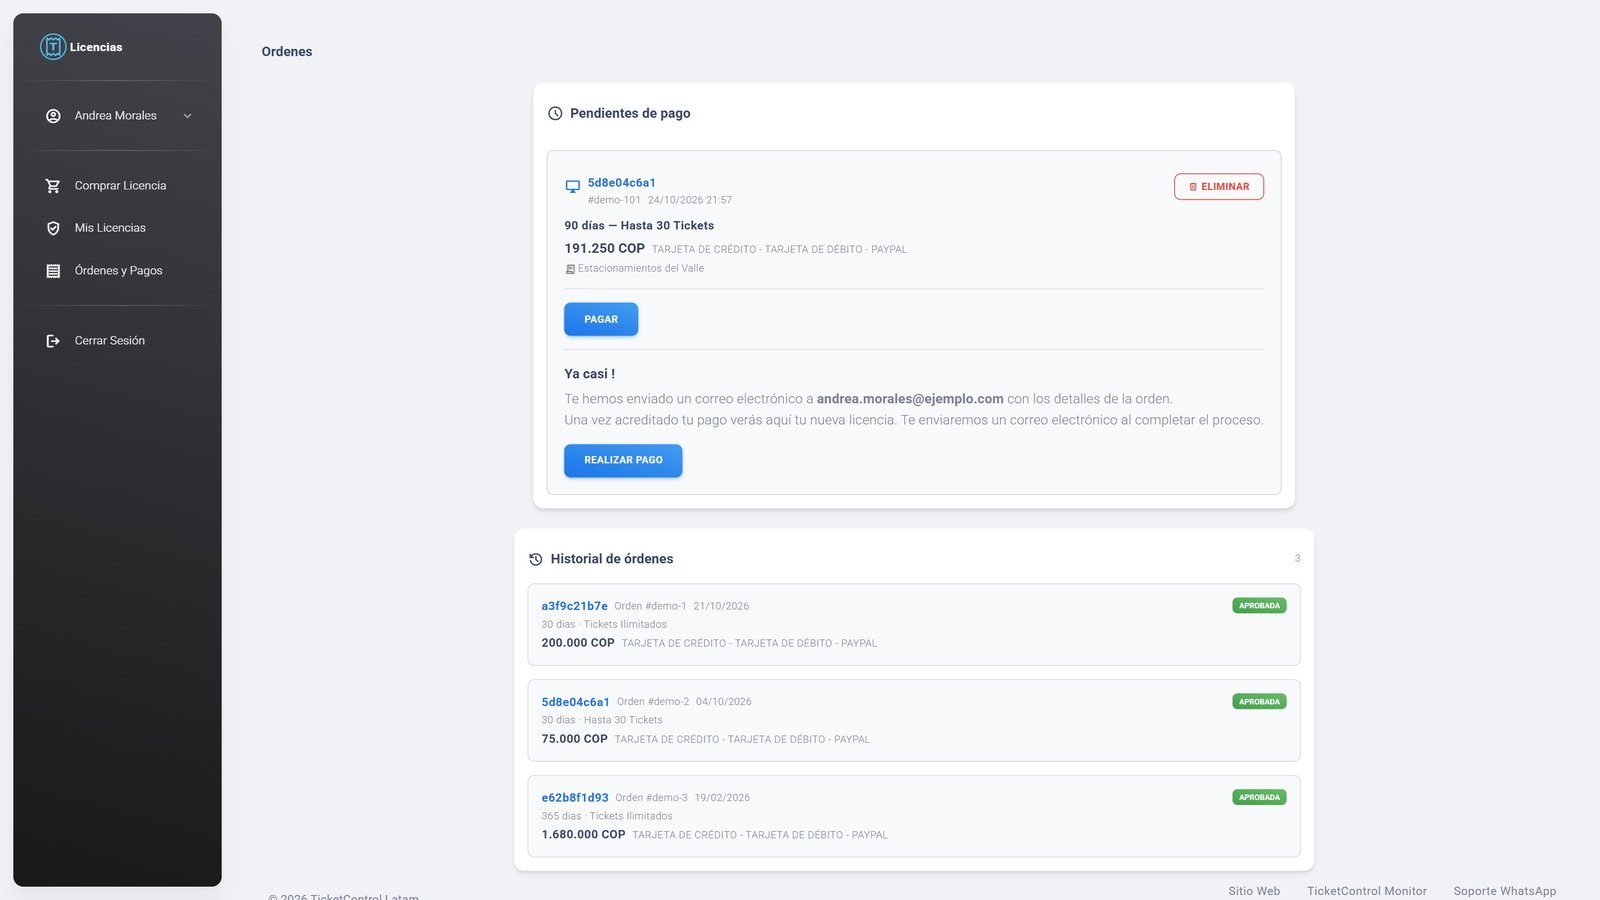Click the email andrea.morales@ejemplo.com
This screenshot has height=900, width=1600.
coord(910,399)
